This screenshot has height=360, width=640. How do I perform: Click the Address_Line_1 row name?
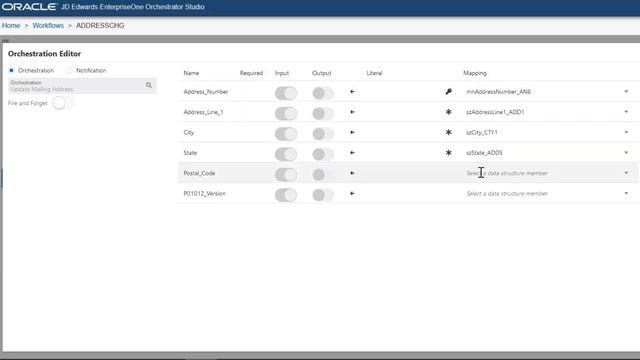(x=203, y=112)
